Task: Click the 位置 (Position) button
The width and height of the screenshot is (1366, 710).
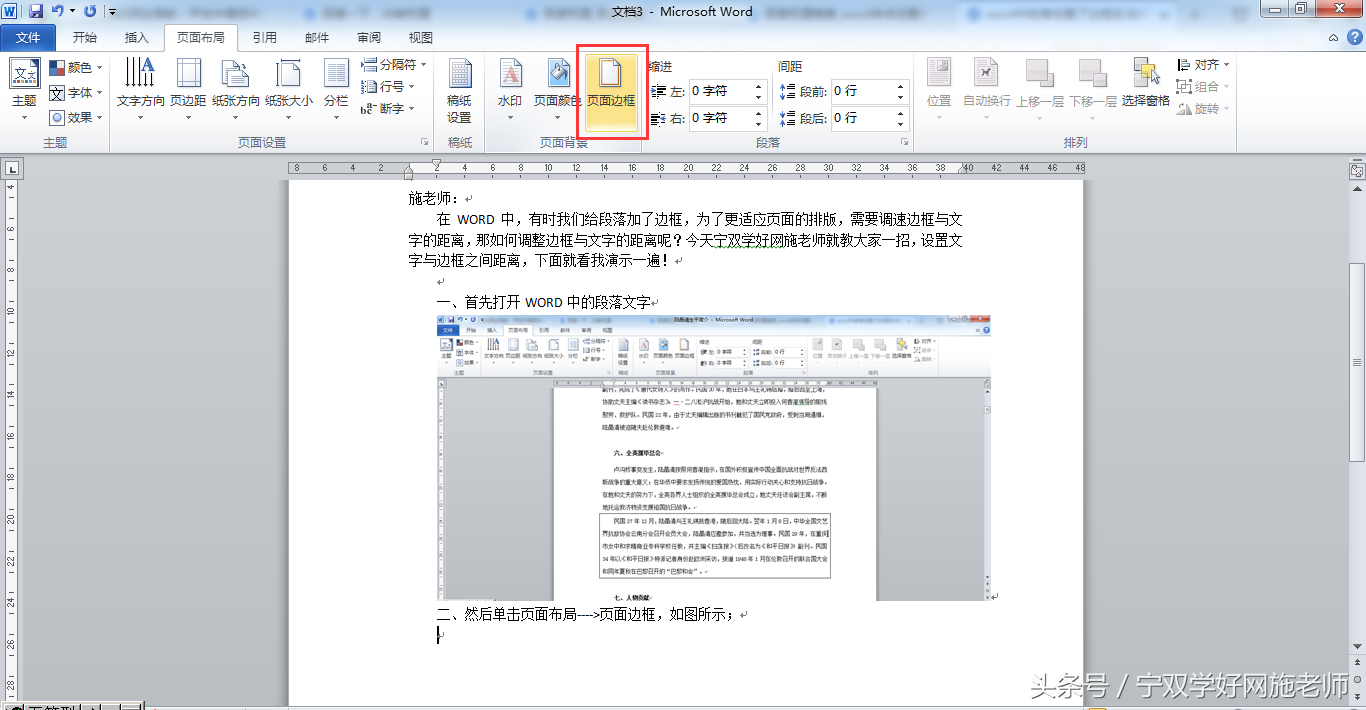Action: coord(939,89)
